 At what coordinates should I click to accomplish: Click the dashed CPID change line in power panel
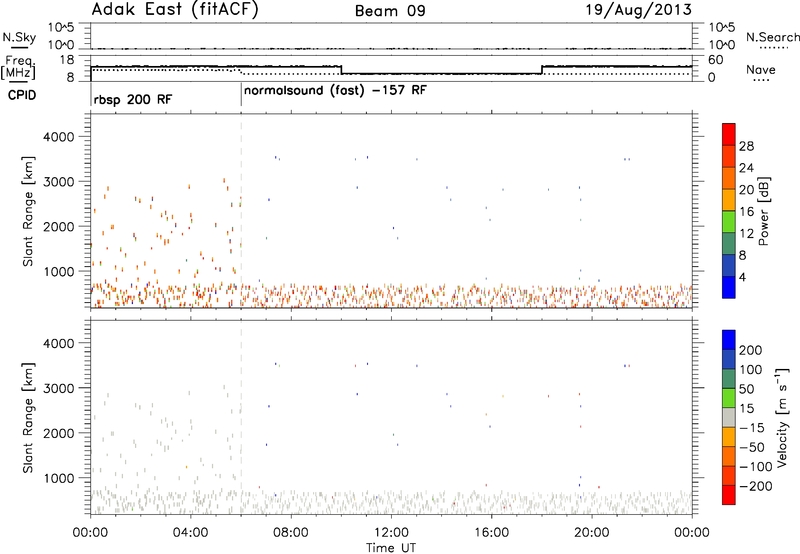tap(241, 211)
